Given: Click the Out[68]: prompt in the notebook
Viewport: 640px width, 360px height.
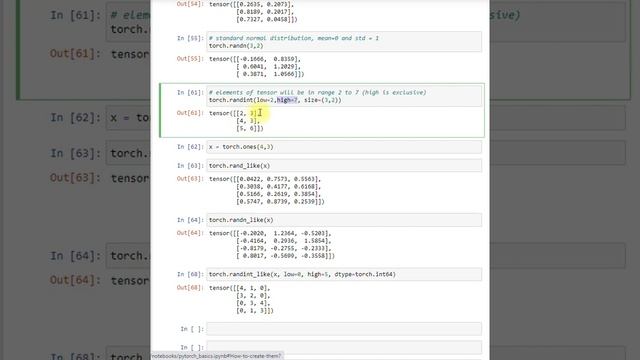Looking at the screenshot, I should [190, 288].
